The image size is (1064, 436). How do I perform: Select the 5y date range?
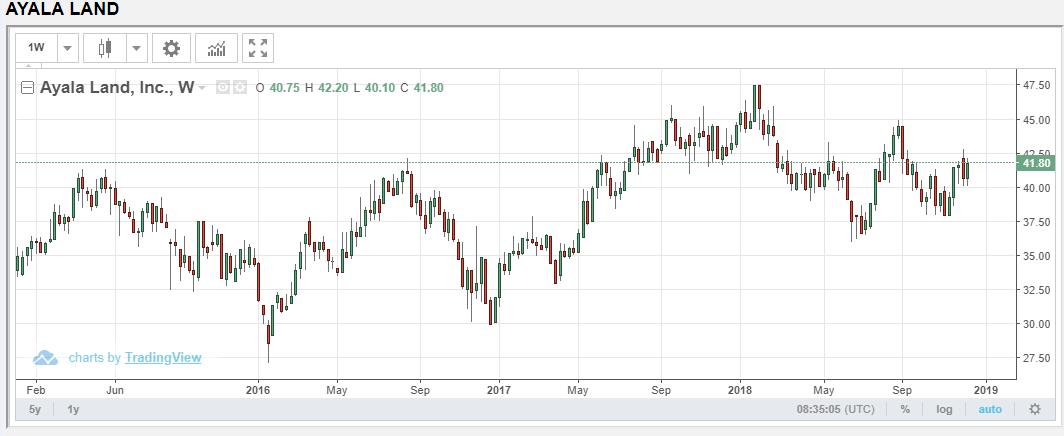[35, 409]
